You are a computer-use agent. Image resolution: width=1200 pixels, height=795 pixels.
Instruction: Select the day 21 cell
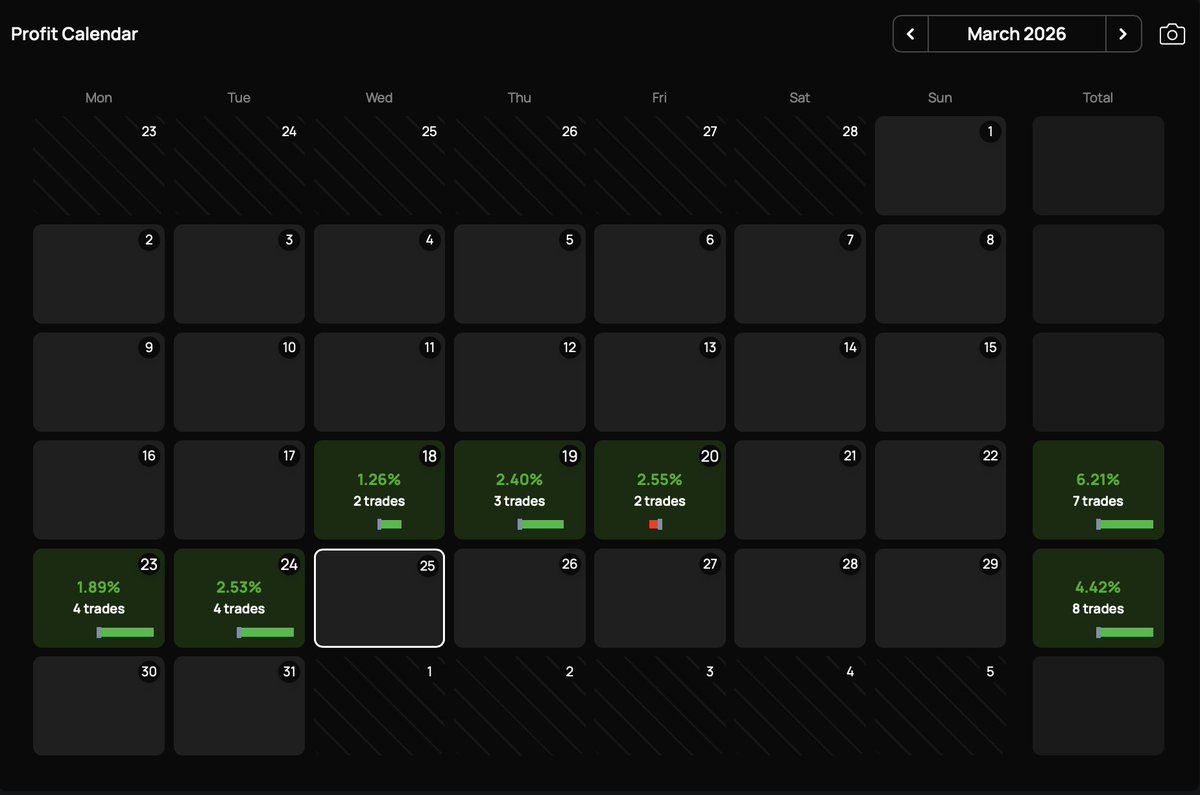click(800, 490)
